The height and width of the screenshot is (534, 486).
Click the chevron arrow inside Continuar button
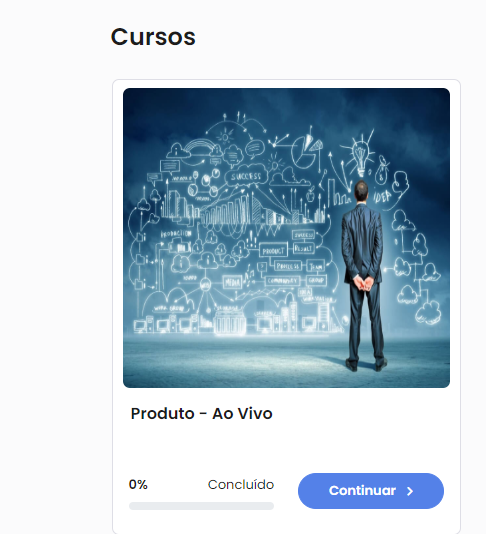[x=410, y=491]
